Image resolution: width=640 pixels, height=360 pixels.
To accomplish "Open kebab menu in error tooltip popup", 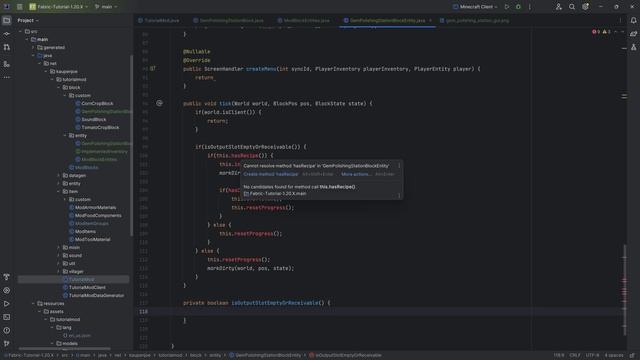I will (399, 166).
